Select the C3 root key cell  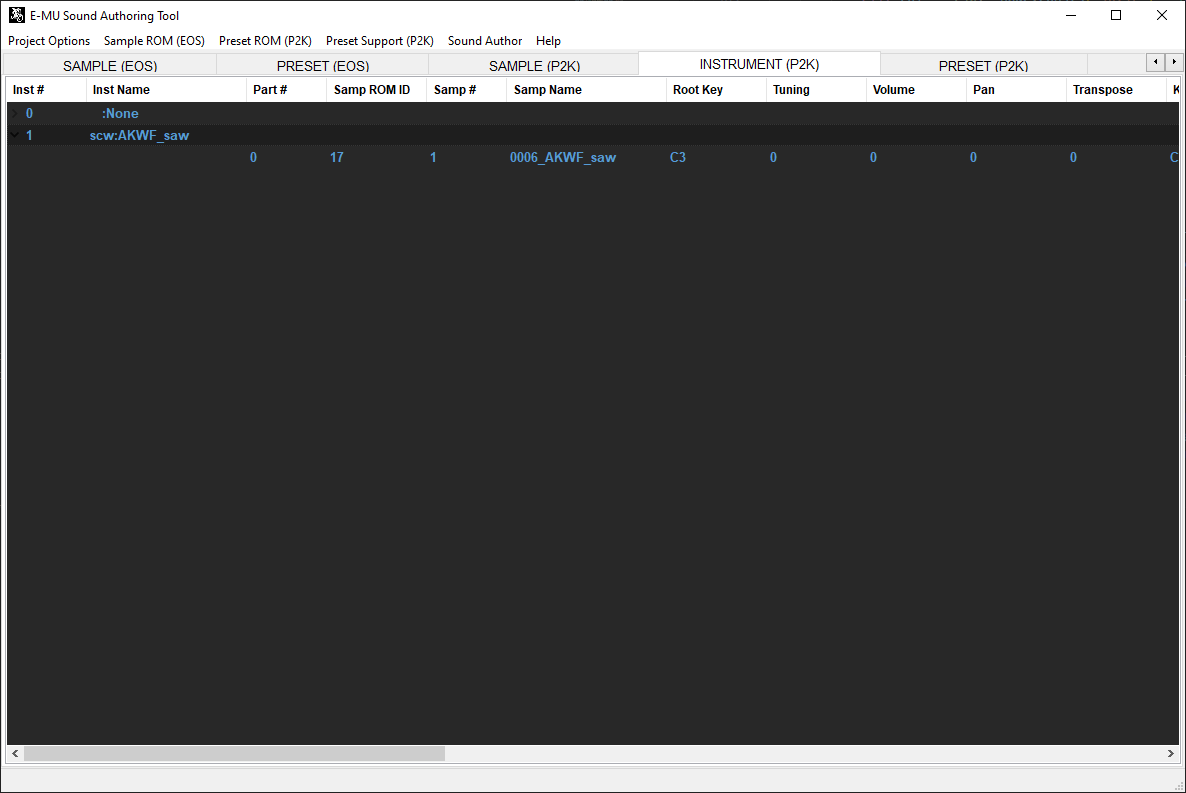[678, 158]
